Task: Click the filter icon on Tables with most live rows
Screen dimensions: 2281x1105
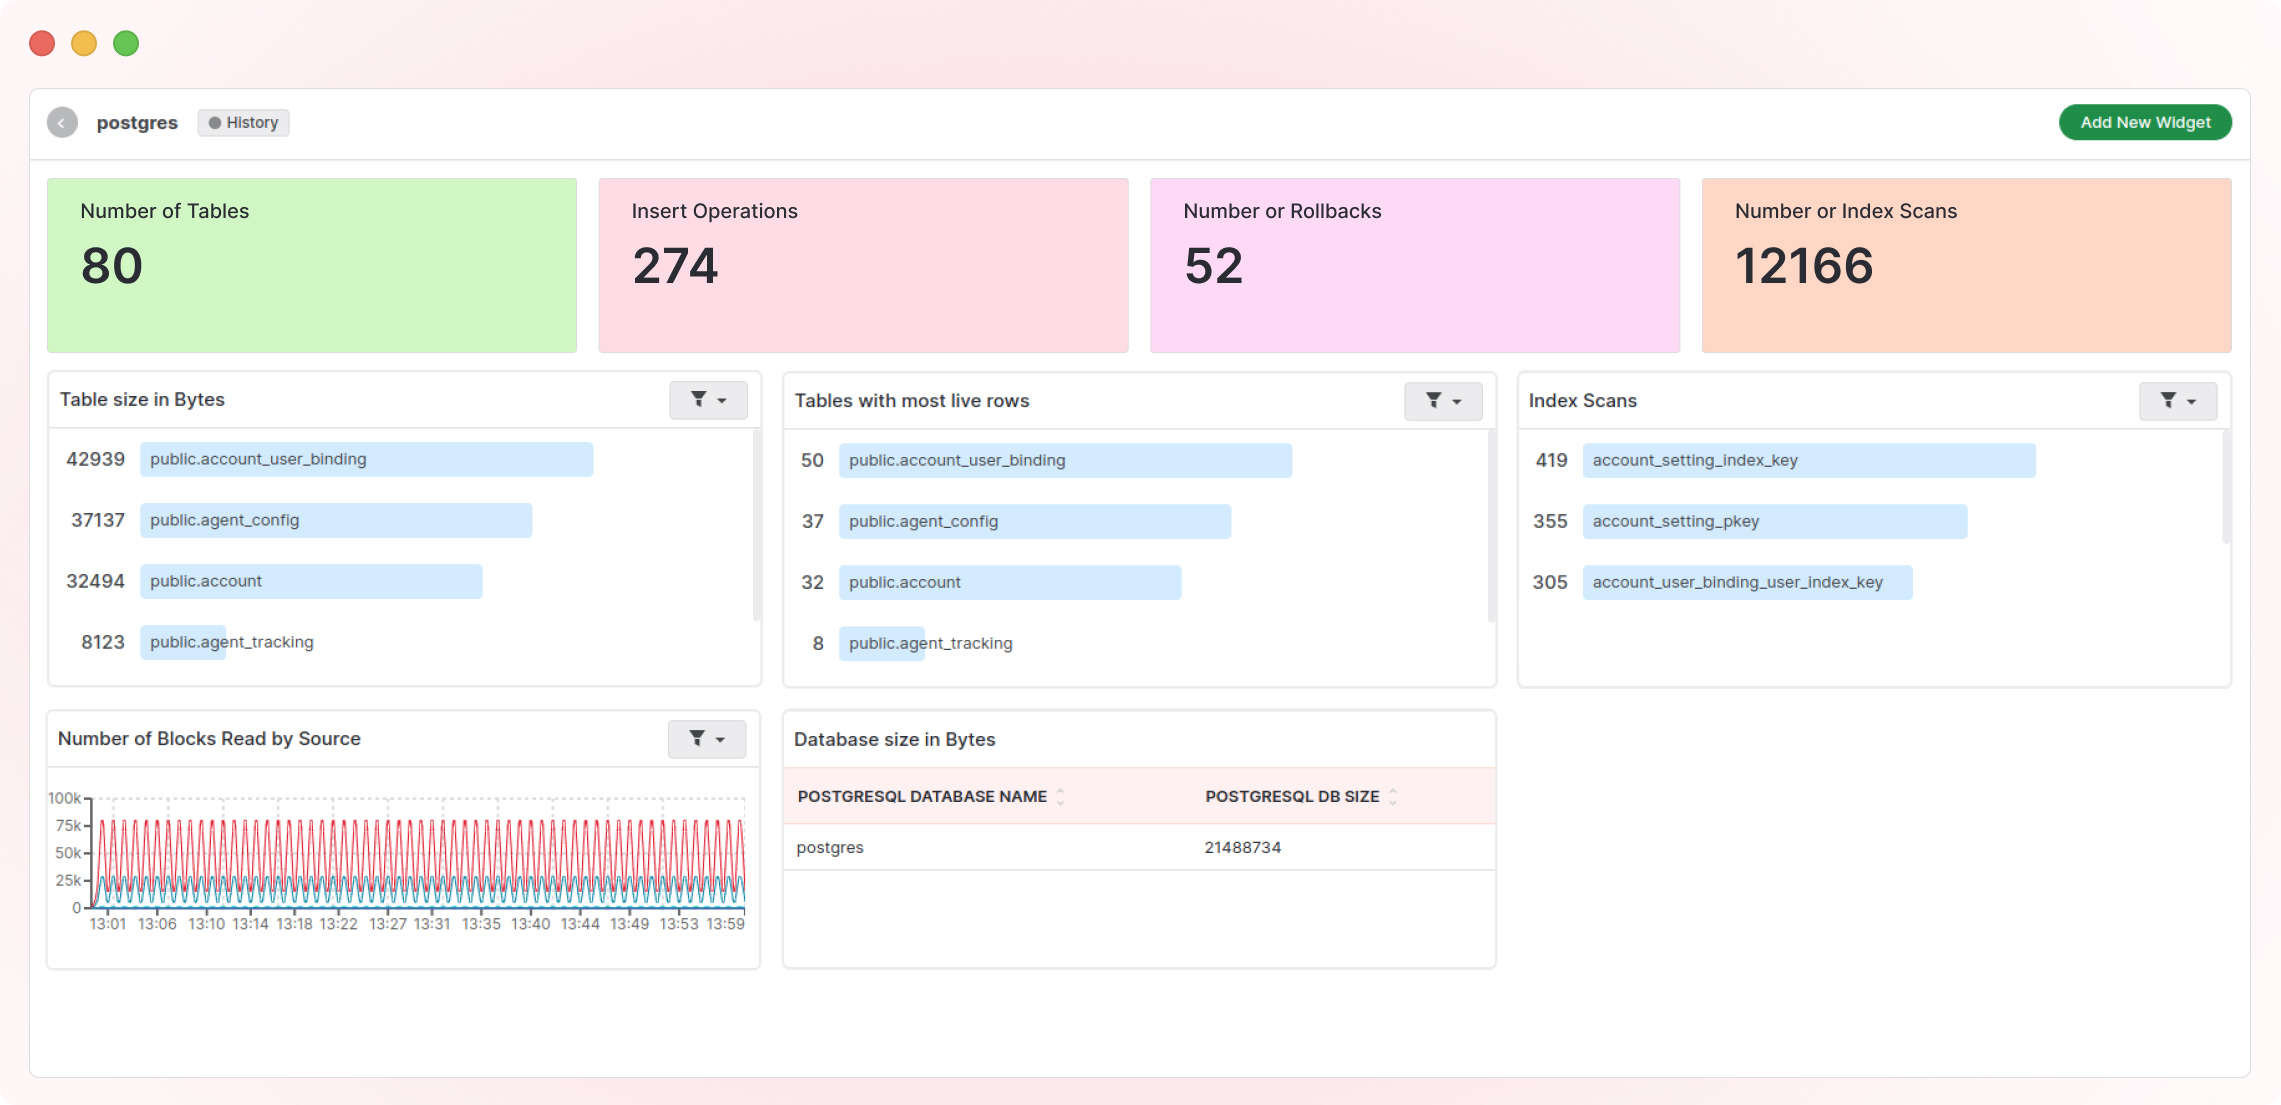Action: click(1436, 401)
